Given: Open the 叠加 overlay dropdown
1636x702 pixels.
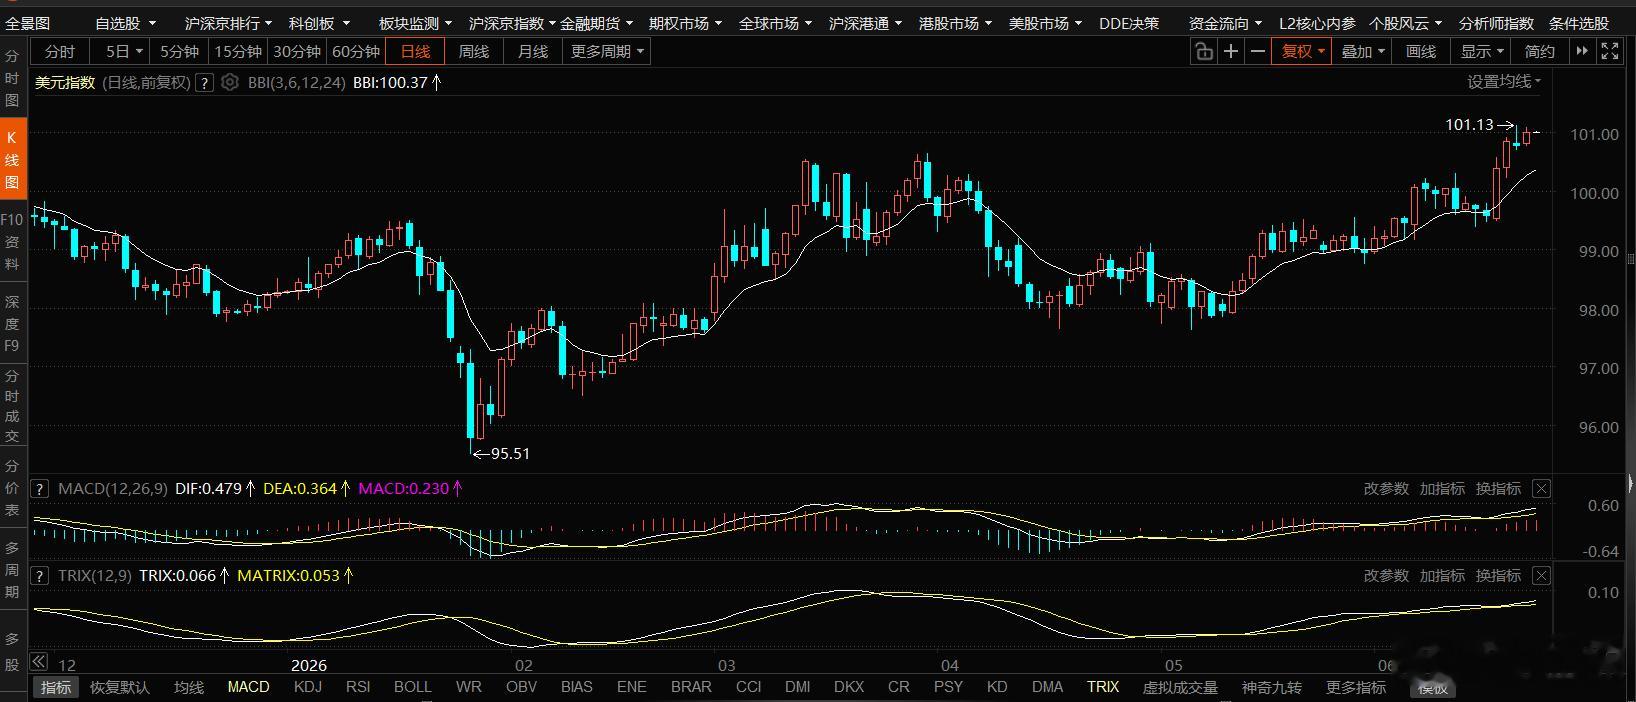Looking at the screenshot, I should pos(1362,51).
